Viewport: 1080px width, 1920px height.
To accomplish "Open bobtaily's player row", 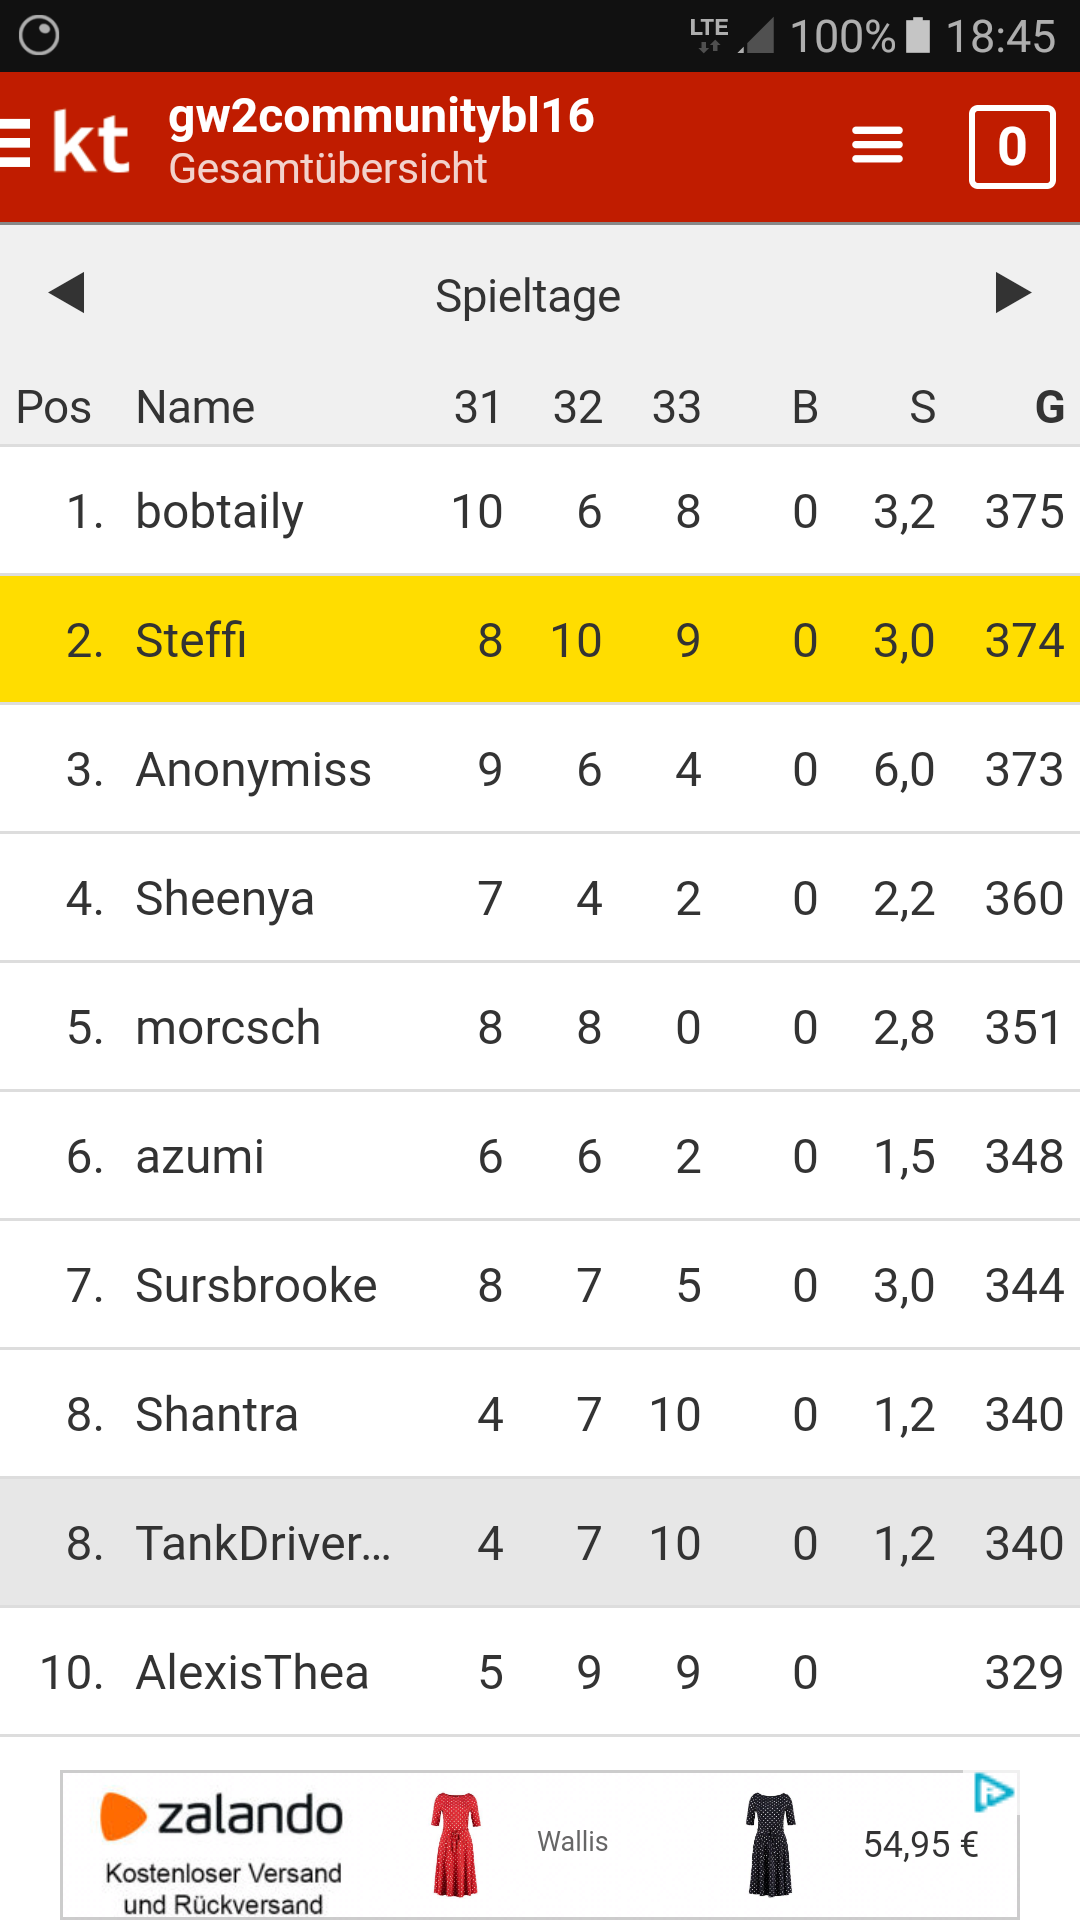I will (540, 512).
